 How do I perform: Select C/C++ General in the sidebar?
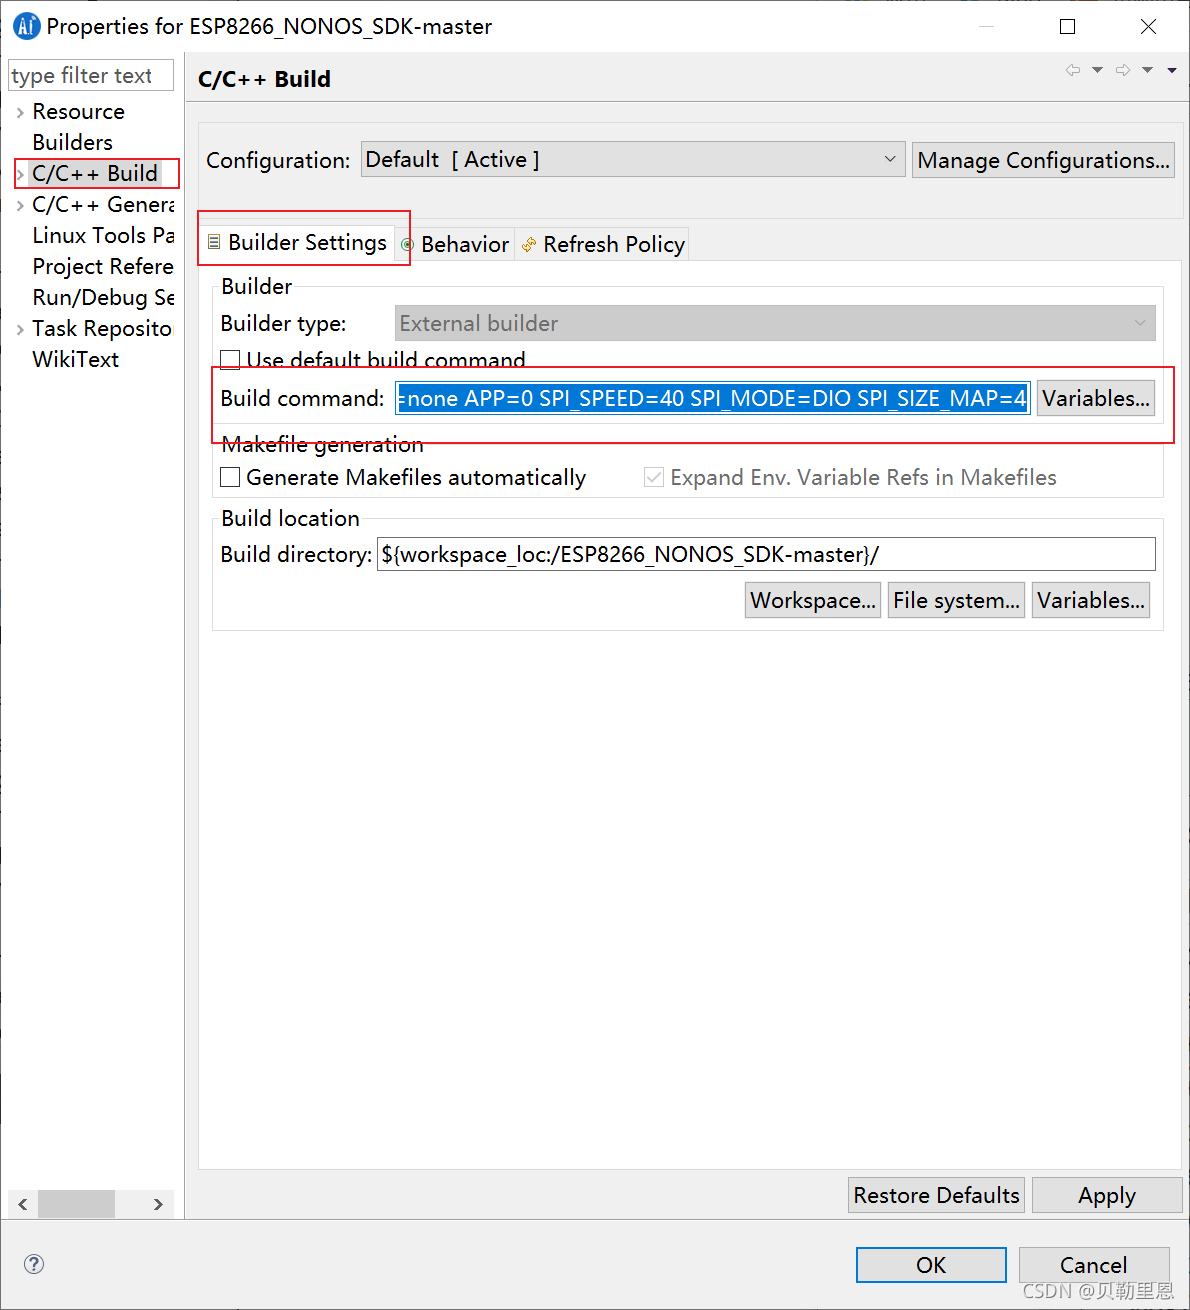[103, 204]
